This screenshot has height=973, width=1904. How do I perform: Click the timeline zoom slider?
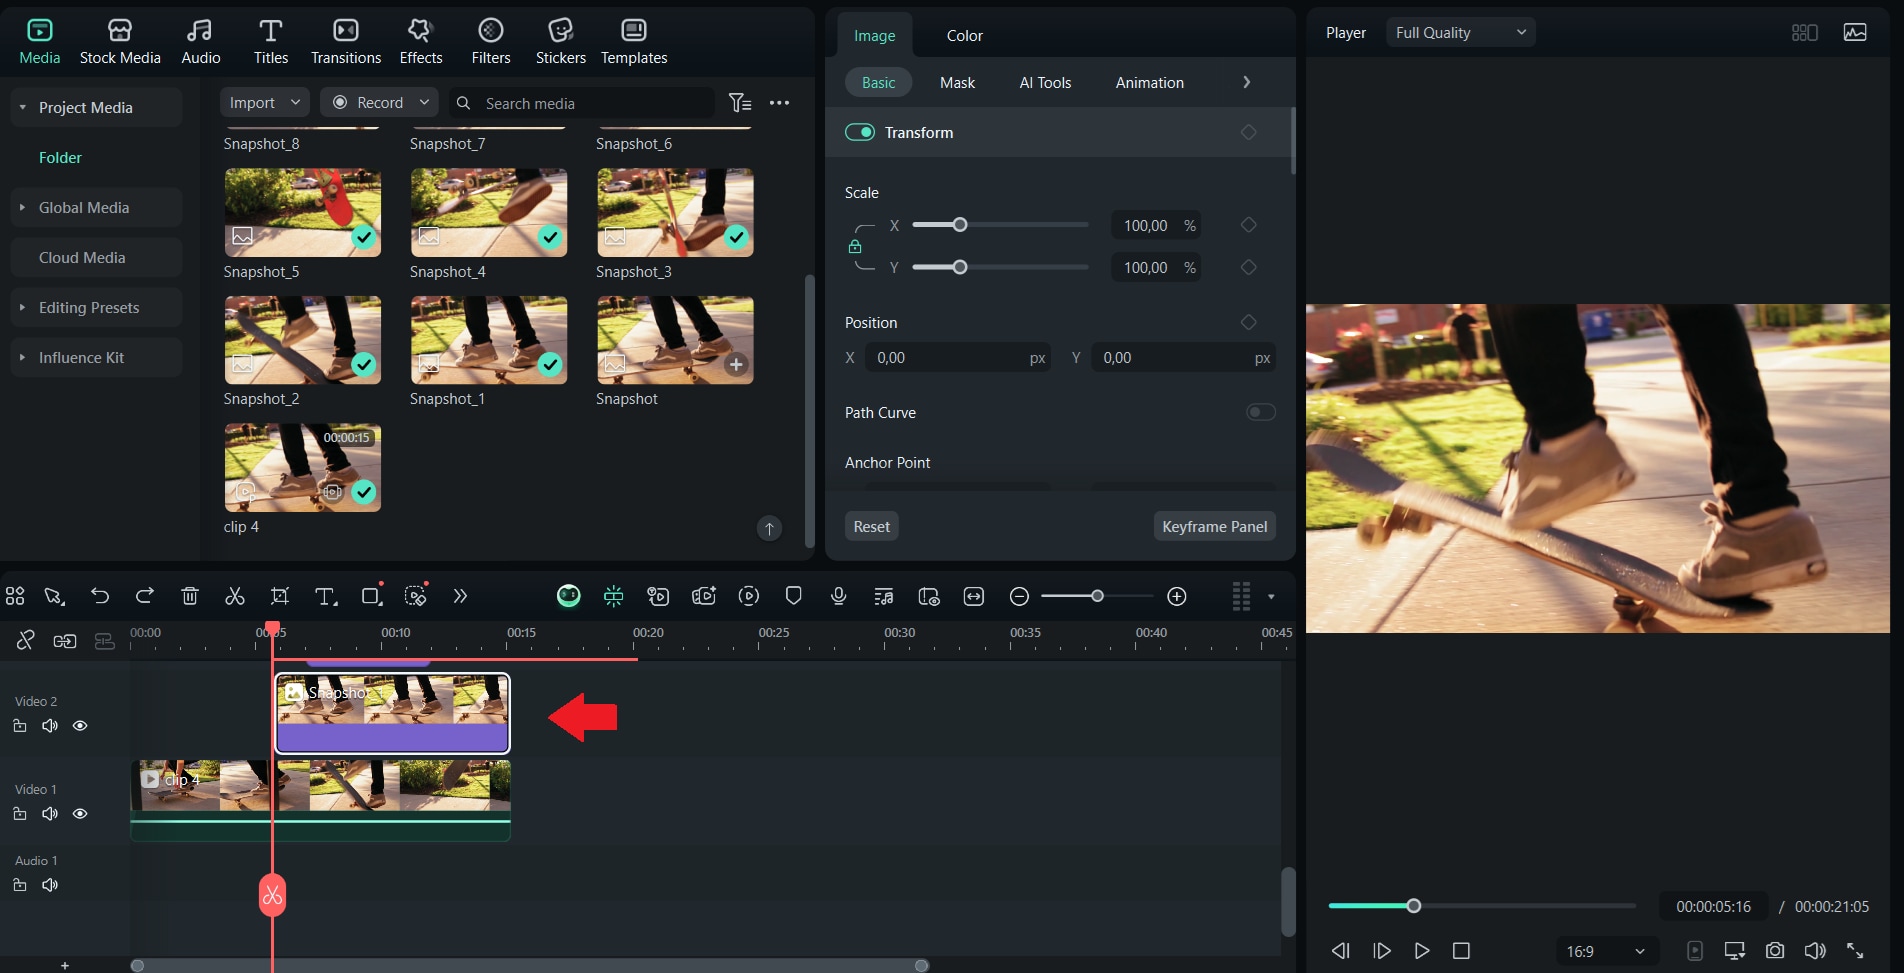point(1097,596)
